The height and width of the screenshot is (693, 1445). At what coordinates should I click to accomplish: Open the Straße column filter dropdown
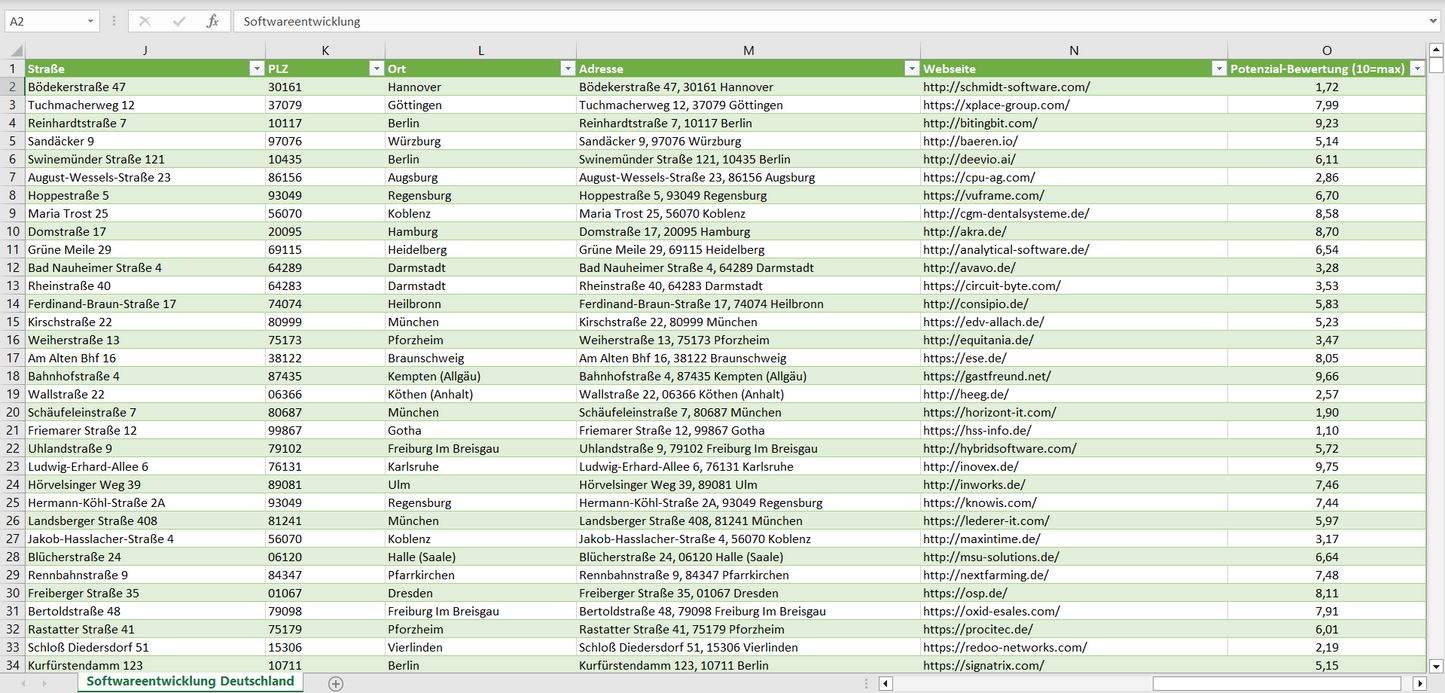[256, 69]
